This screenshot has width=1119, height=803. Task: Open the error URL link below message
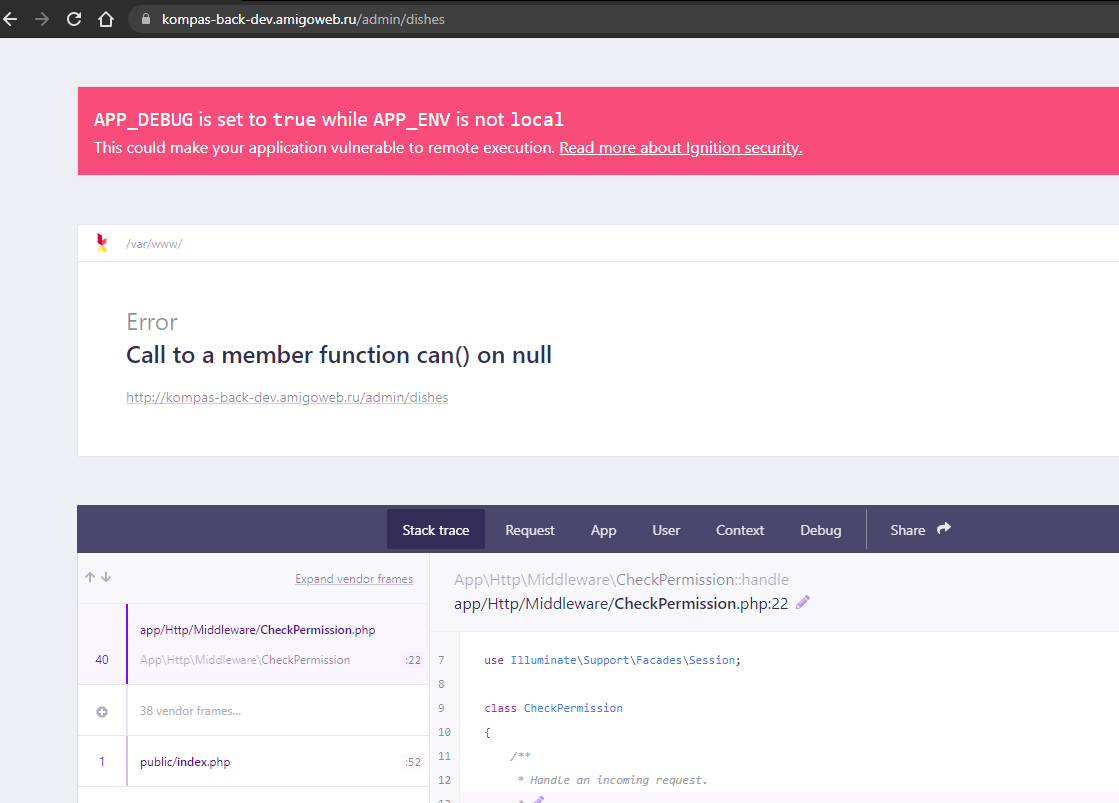click(x=287, y=397)
